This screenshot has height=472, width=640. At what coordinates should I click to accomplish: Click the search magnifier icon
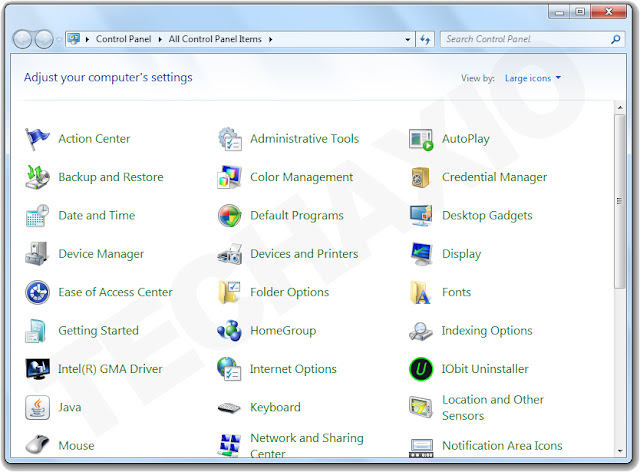coord(616,39)
